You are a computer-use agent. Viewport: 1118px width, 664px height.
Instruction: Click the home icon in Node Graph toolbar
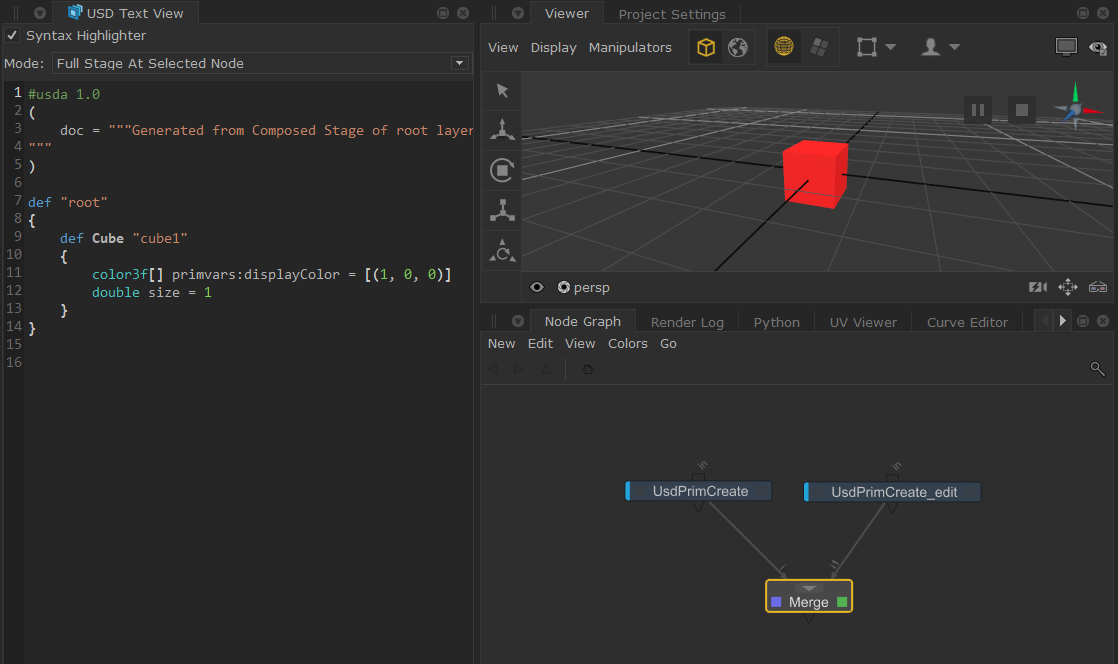[588, 369]
